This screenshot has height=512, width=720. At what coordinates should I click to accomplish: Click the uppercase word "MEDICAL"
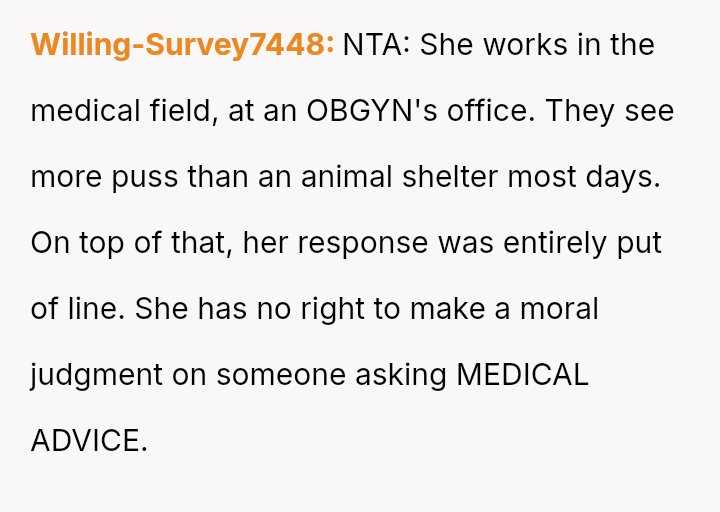click(x=522, y=375)
